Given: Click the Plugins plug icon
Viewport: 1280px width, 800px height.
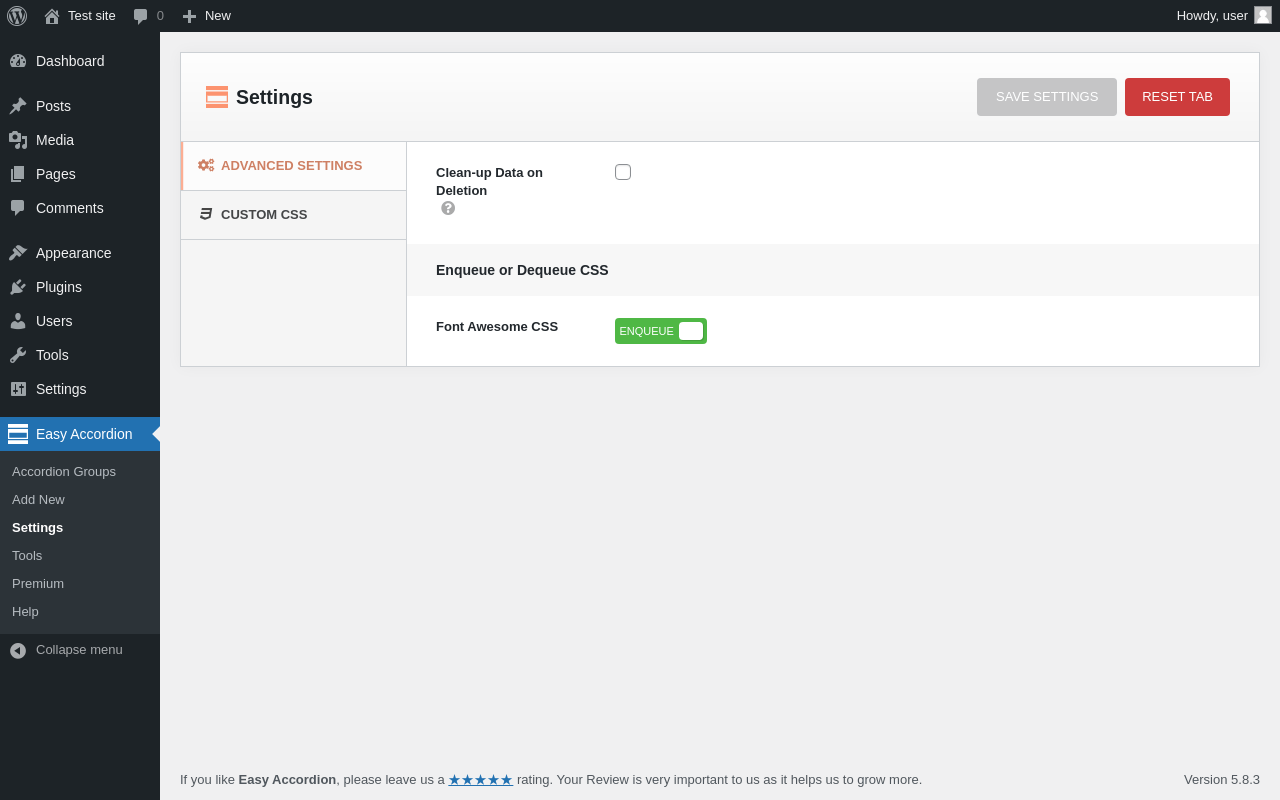Looking at the screenshot, I should click(18, 287).
